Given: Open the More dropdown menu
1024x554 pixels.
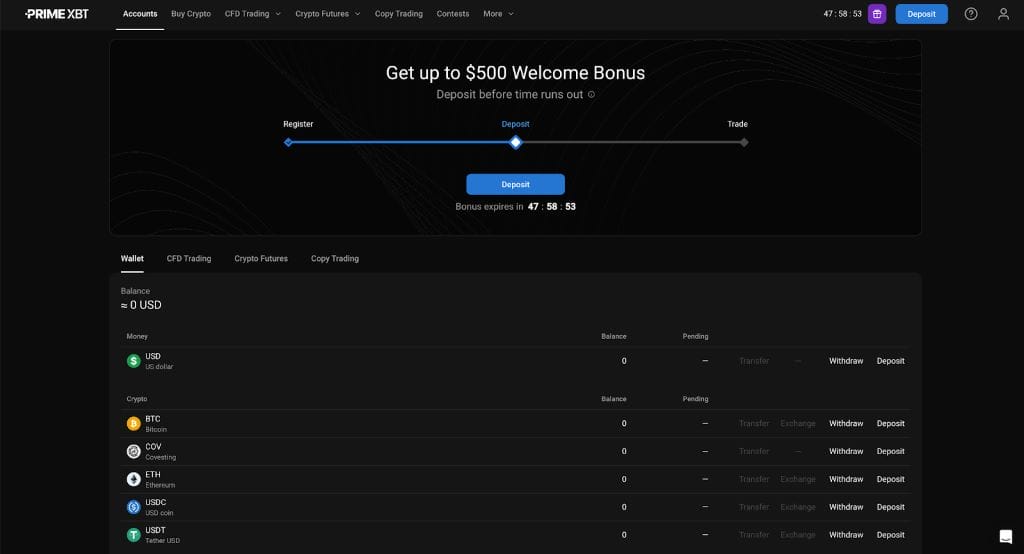Looking at the screenshot, I should 498,14.
